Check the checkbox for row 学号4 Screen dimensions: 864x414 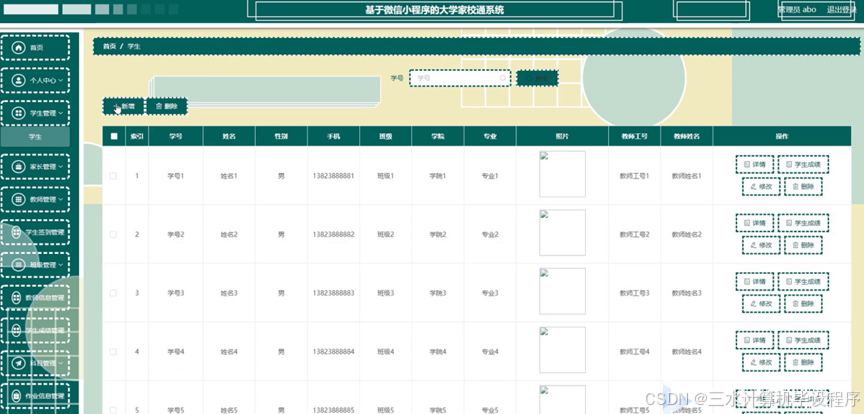113,352
